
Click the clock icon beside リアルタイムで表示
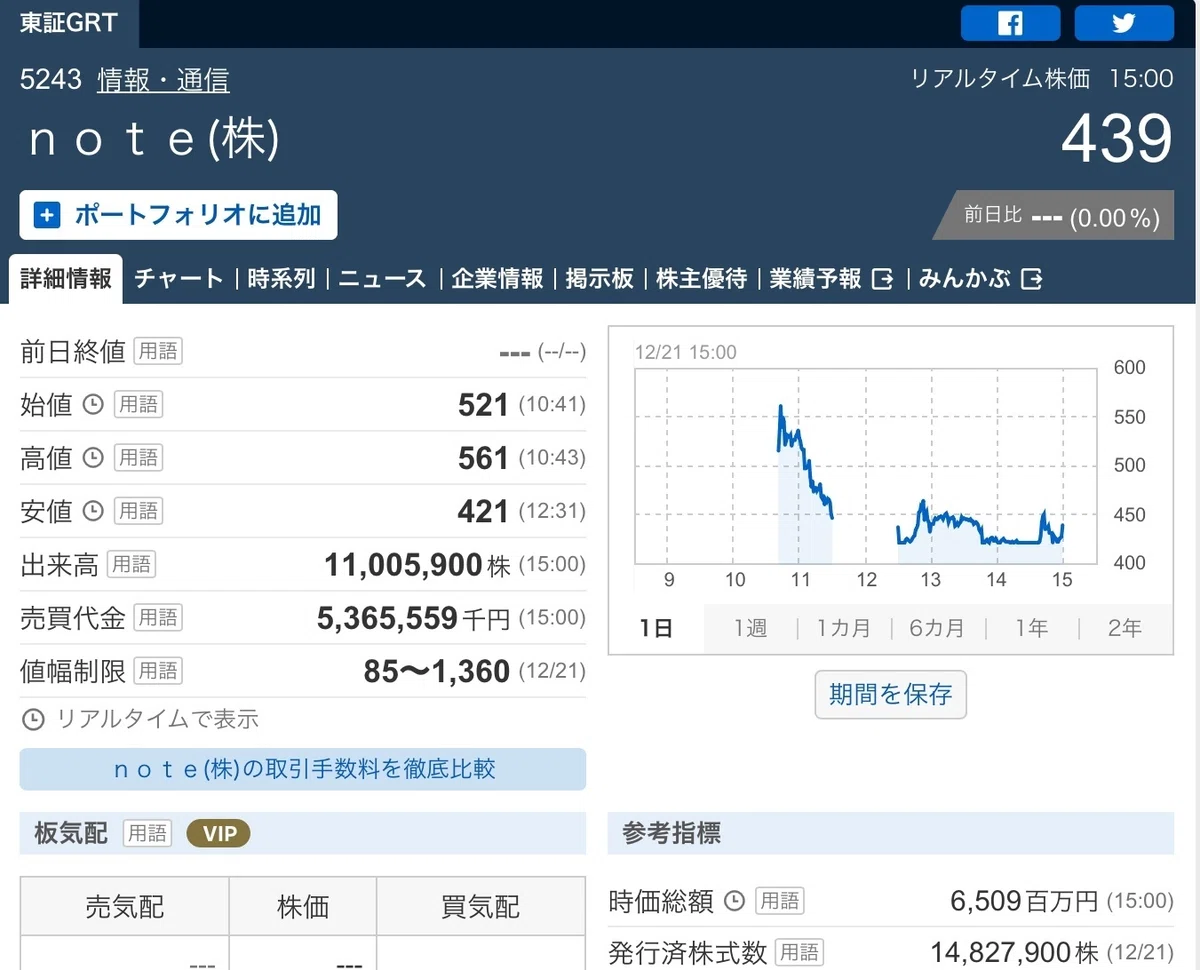point(33,719)
